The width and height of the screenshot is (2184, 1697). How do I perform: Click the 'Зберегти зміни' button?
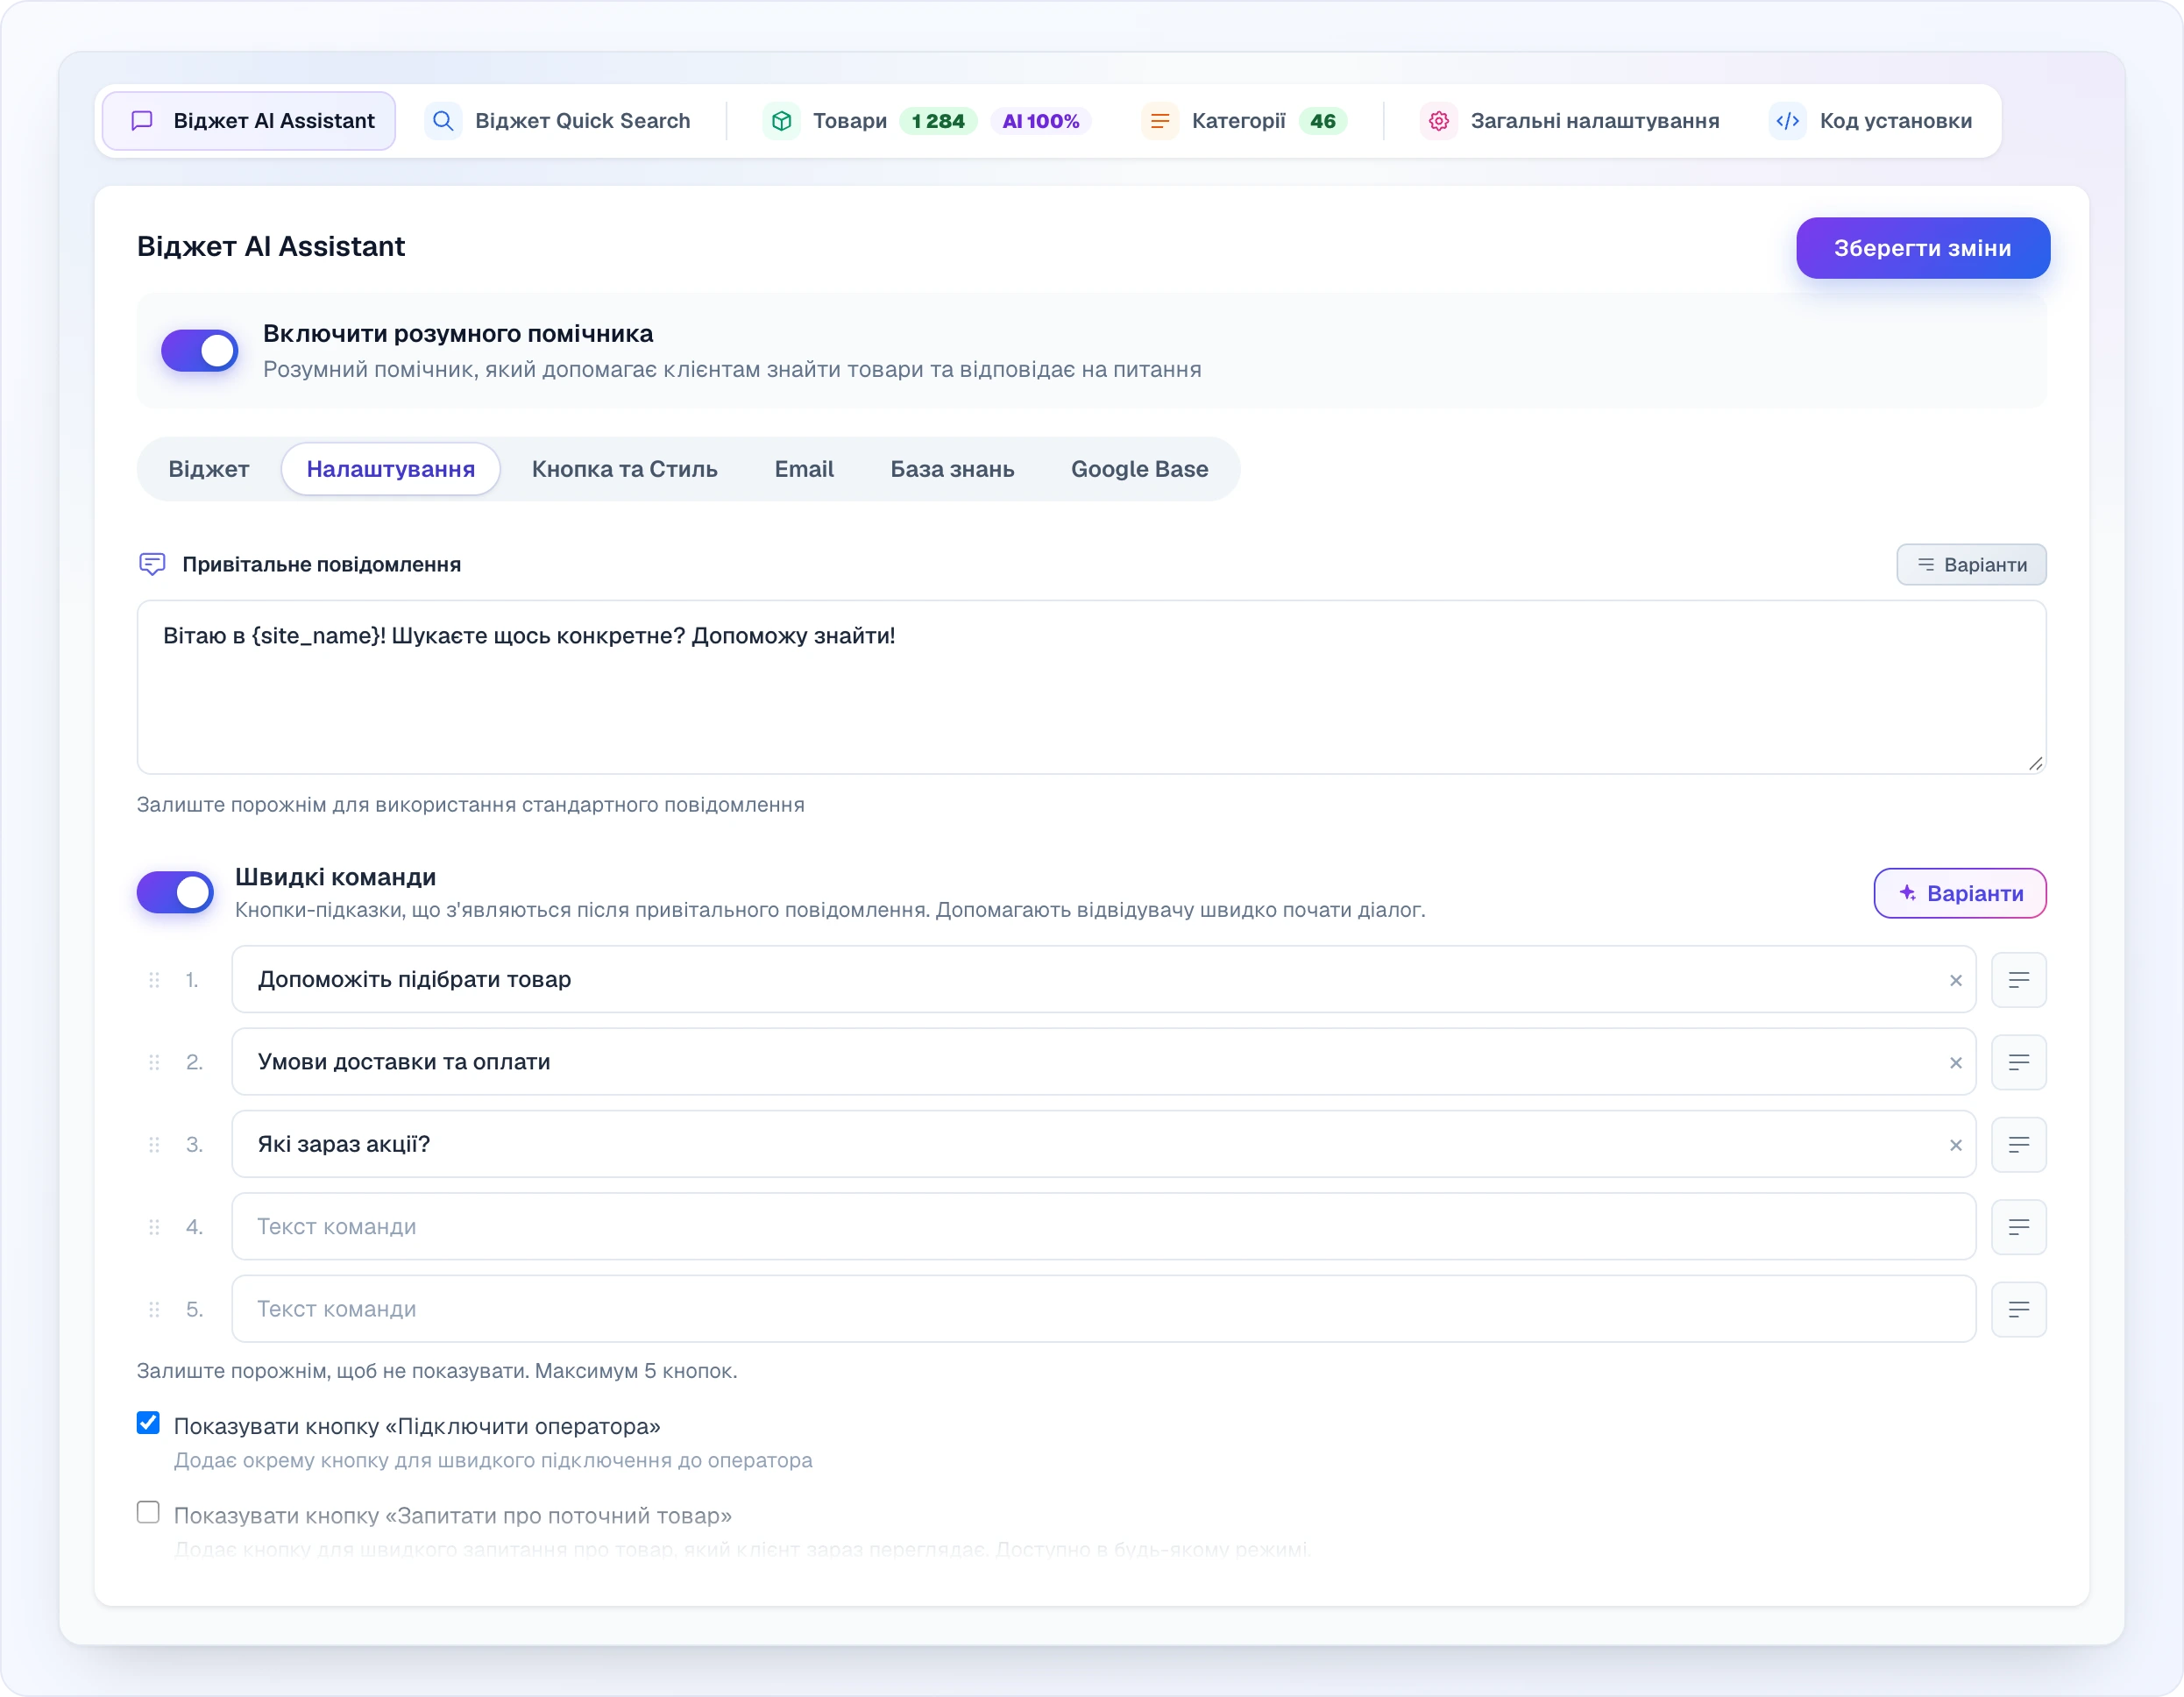click(1923, 248)
